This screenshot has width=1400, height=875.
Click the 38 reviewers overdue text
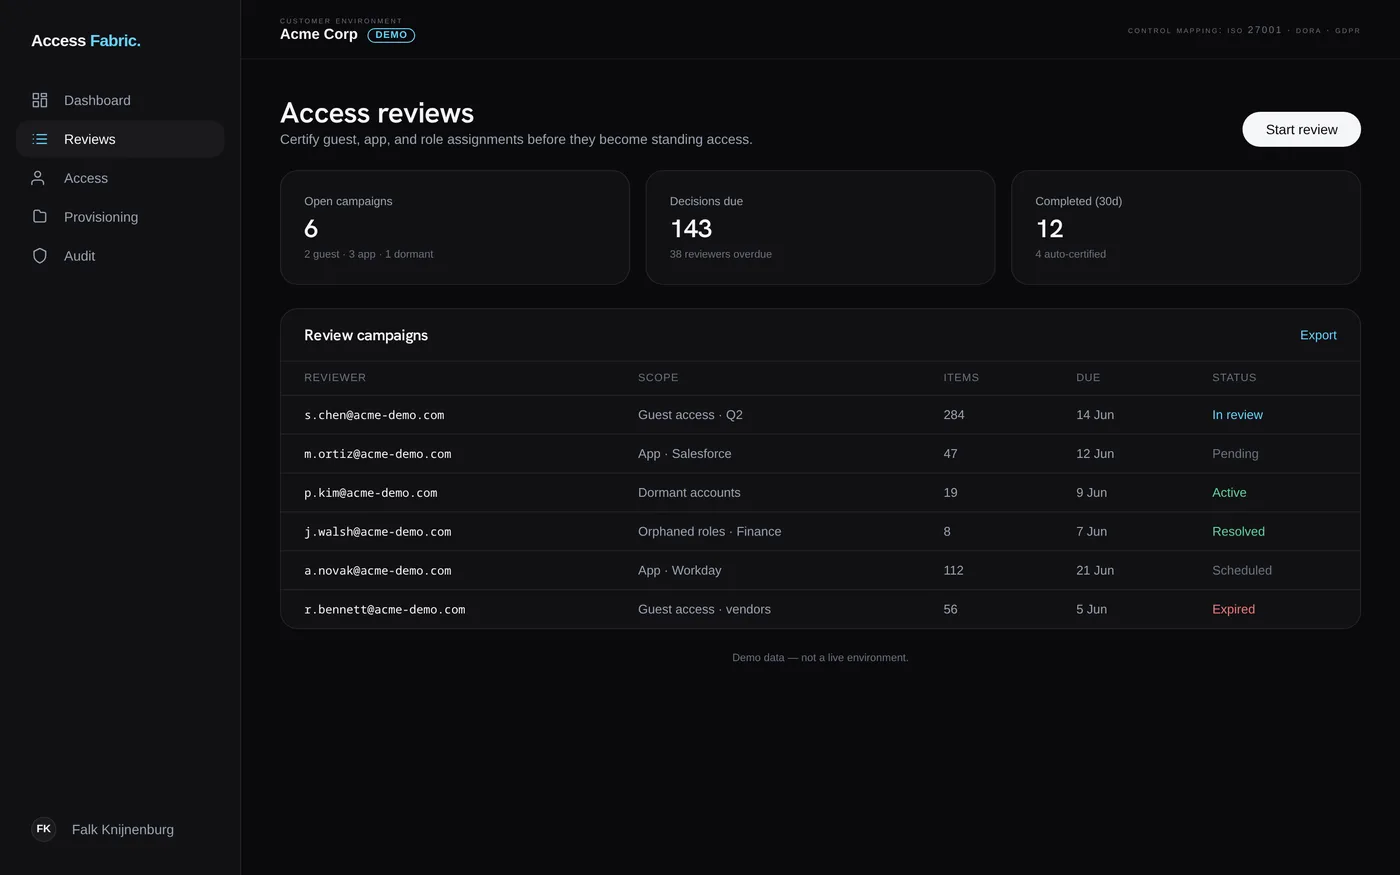pos(721,254)
